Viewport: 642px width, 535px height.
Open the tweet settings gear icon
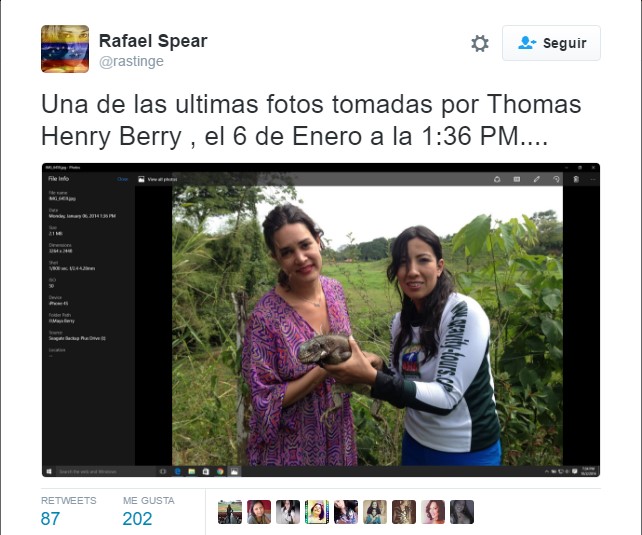(x=480, y=43)
